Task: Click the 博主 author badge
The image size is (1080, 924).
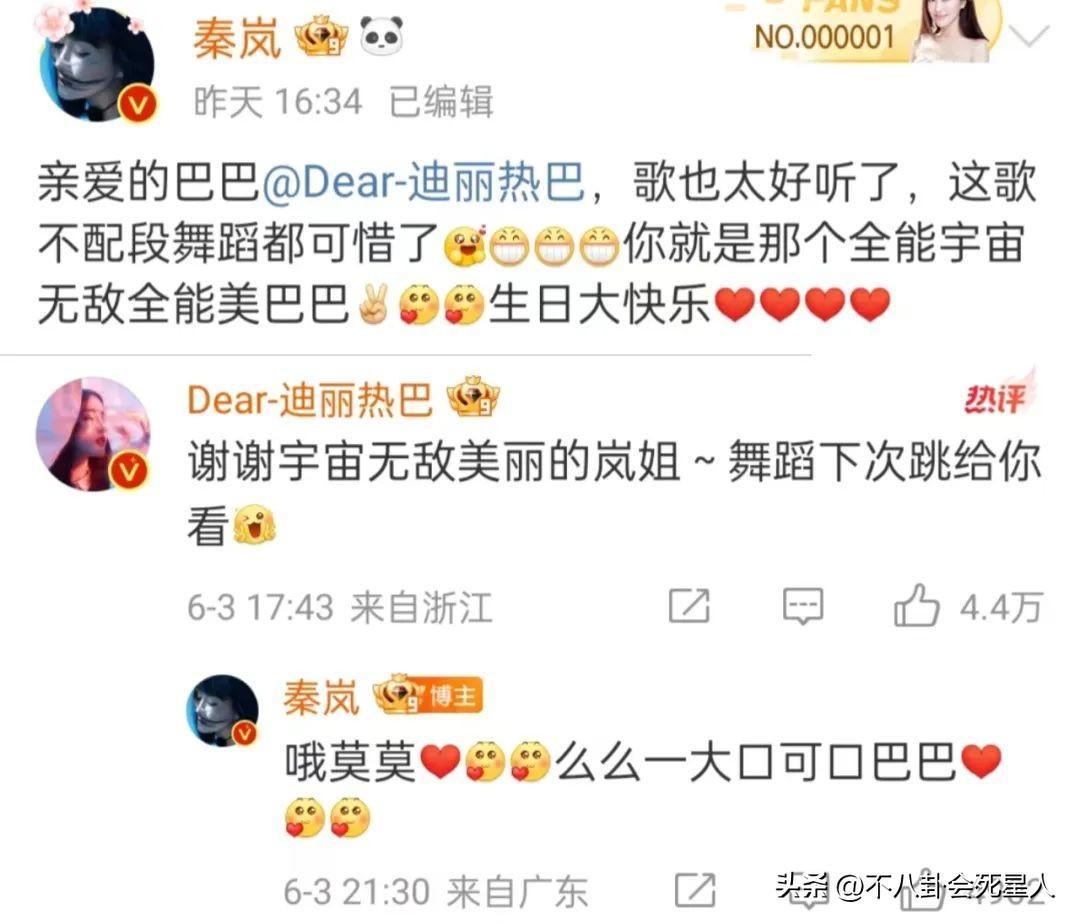Action: click(452, 697)
